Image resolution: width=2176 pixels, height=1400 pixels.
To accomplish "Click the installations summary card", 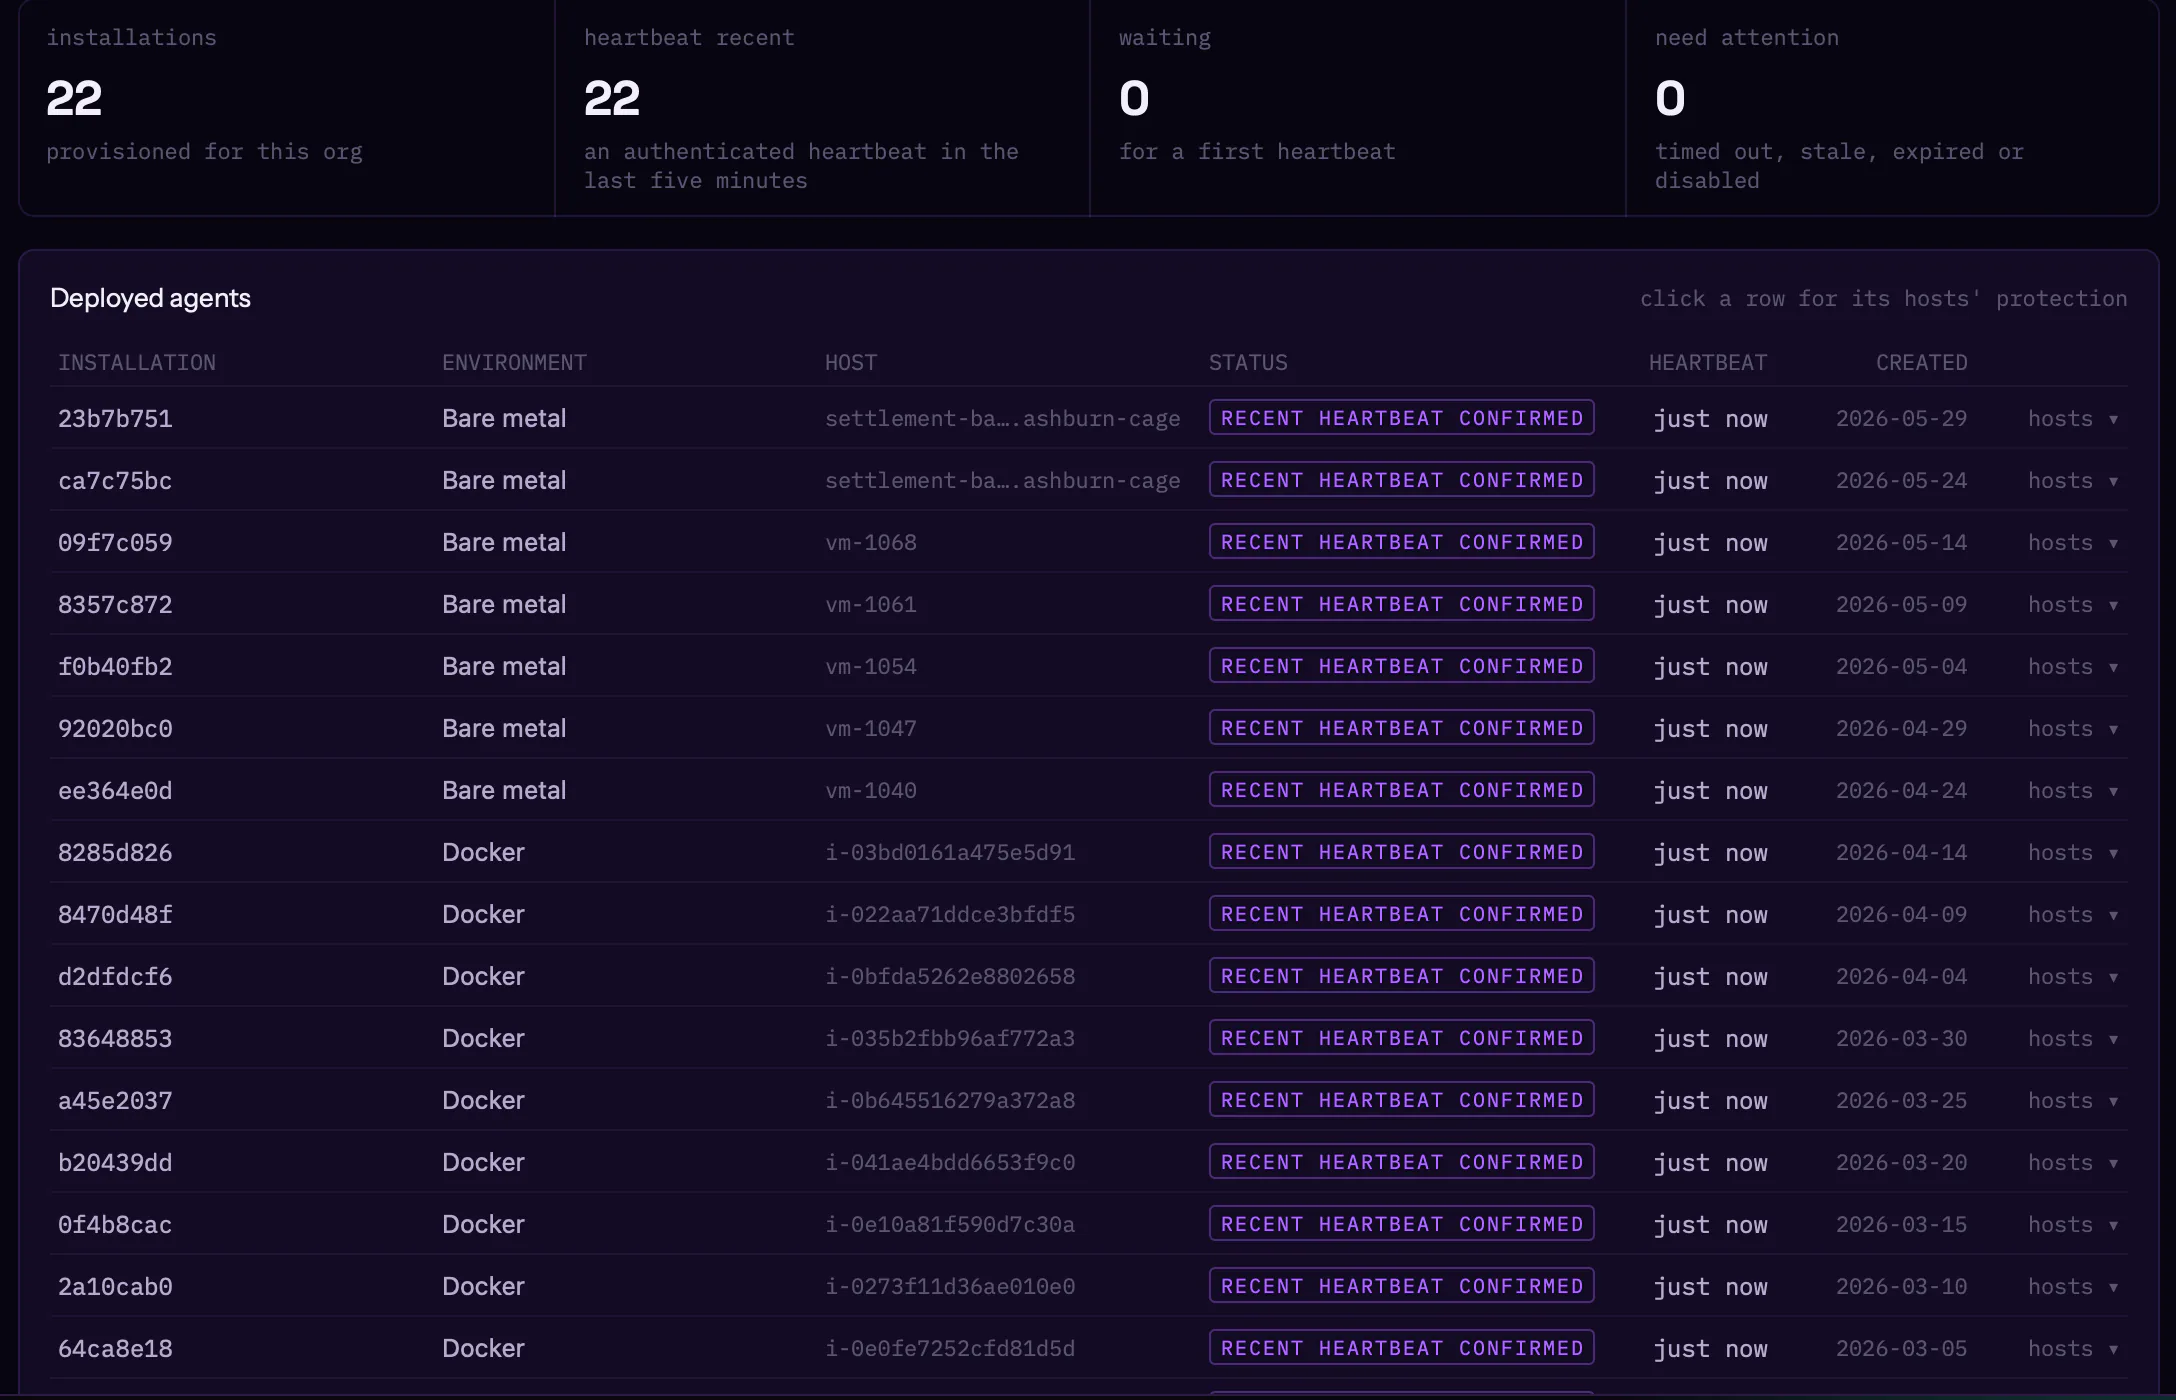I will [287, 108].
